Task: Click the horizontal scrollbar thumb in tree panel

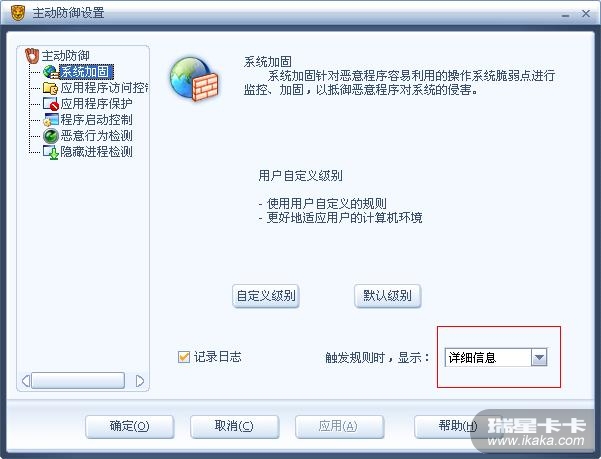Action: pos(78,381)
